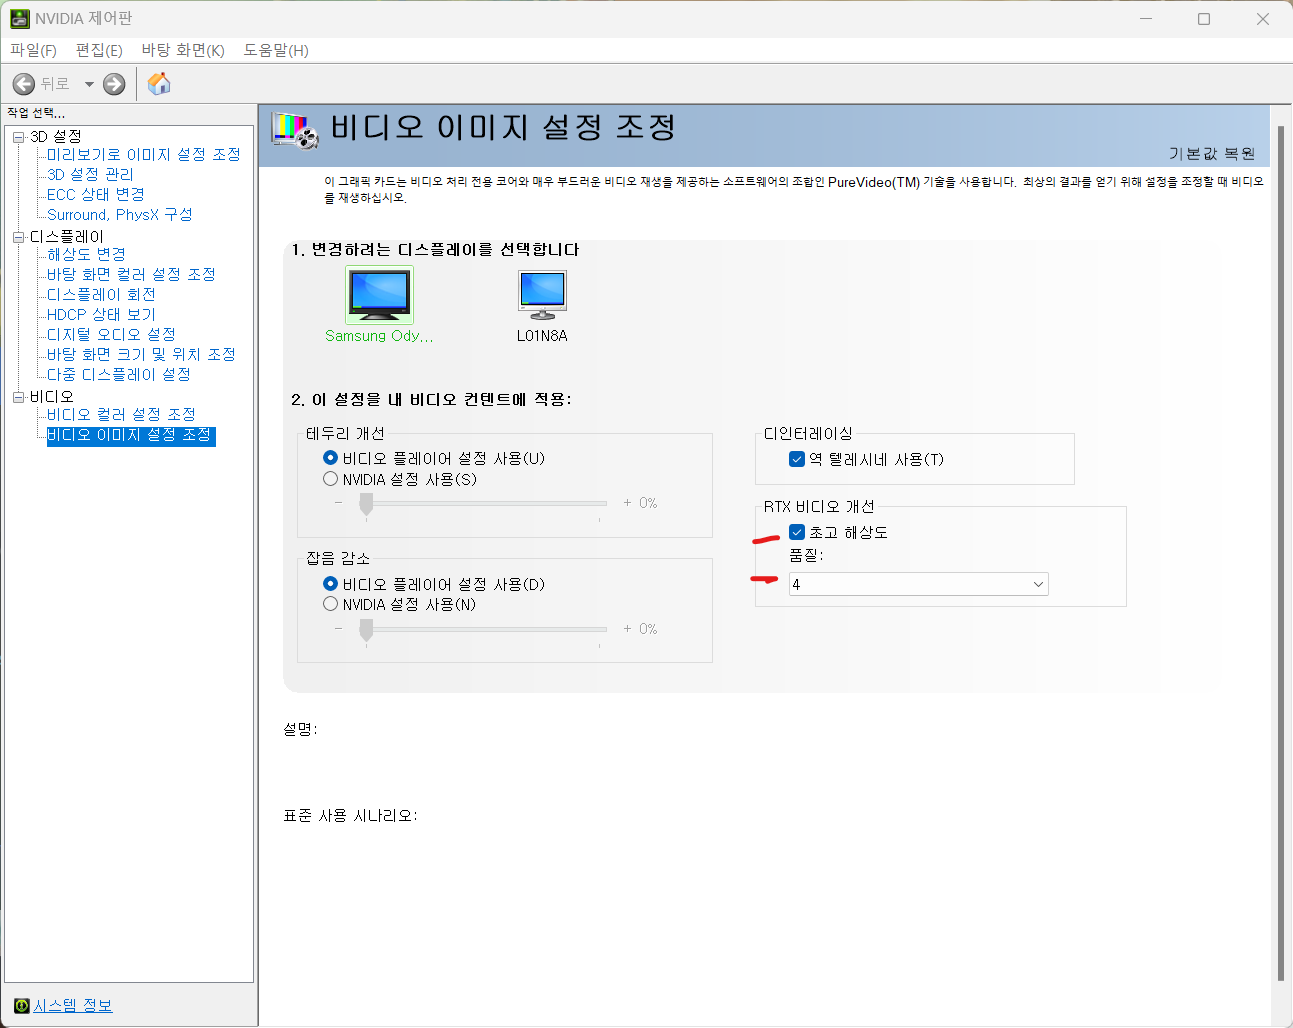Open 디지털 오디오 설정 page
Image resolution: width=1293 pixels, height=1028 pixels.
pos(111,334)
